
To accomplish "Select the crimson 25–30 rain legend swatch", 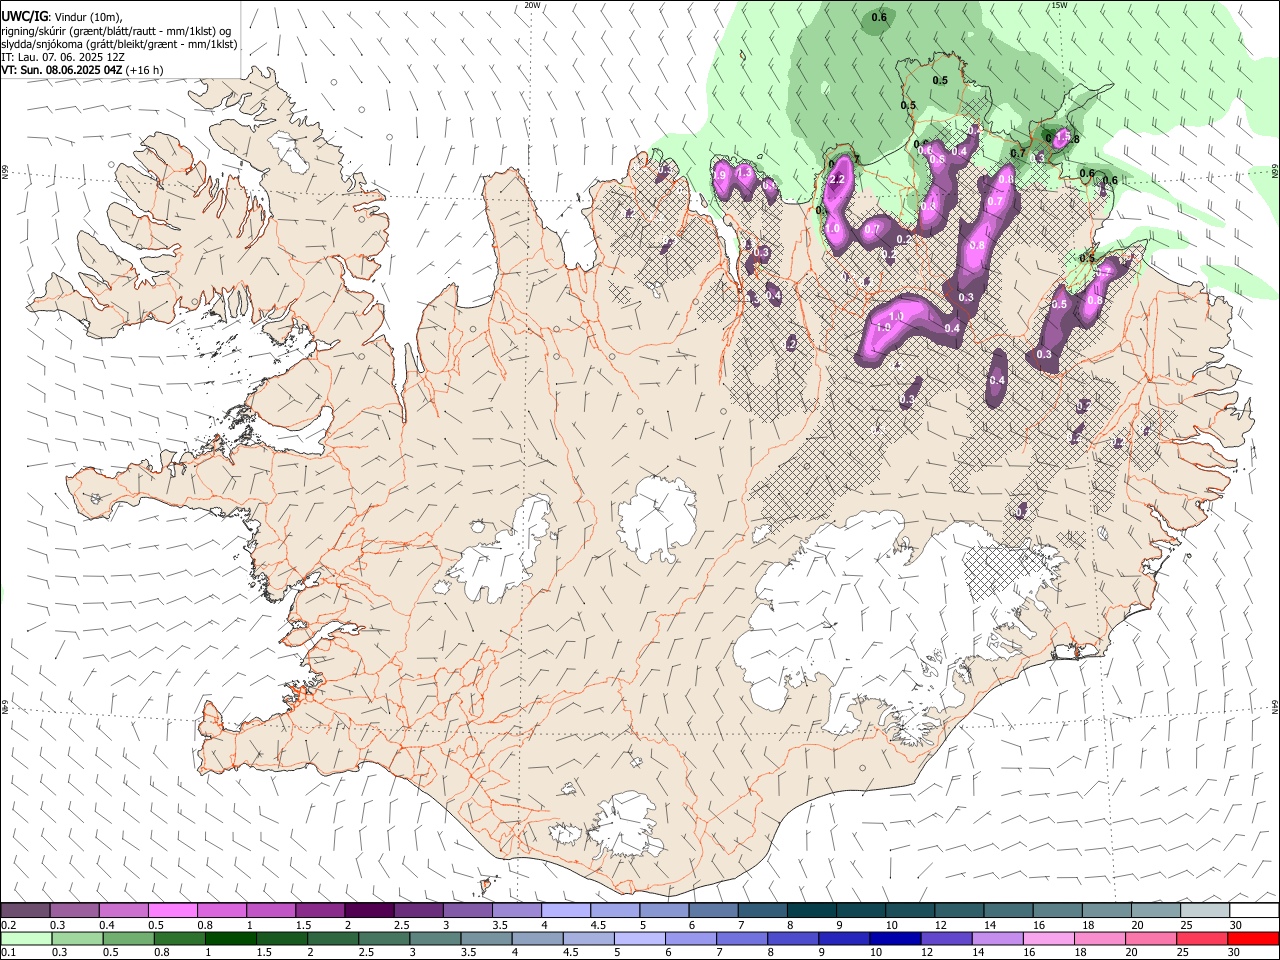I will point(1202,938).
